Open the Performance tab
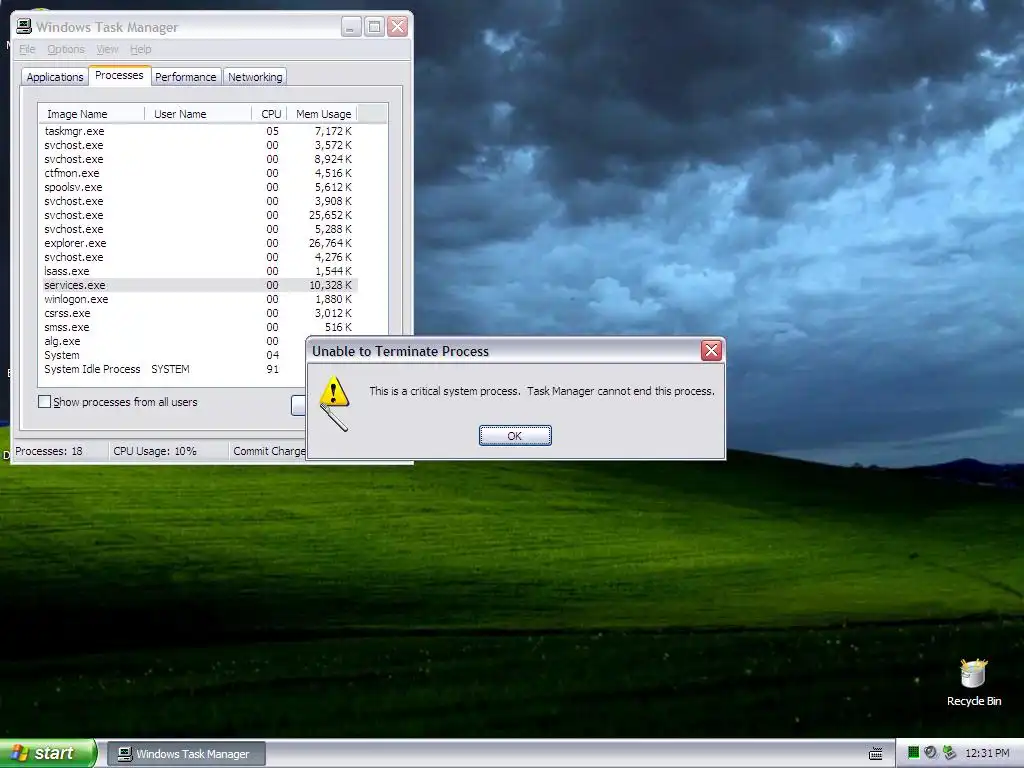The image size is (1024, 768). [185, 77]
